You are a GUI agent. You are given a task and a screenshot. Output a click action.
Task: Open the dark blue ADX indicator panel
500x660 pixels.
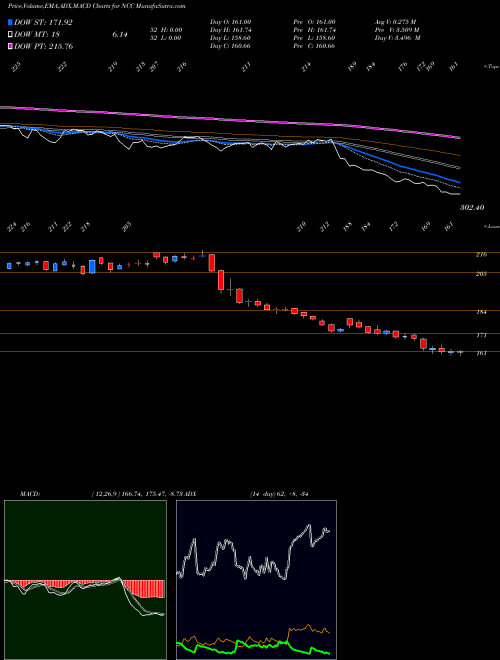[x=256, y=580]
